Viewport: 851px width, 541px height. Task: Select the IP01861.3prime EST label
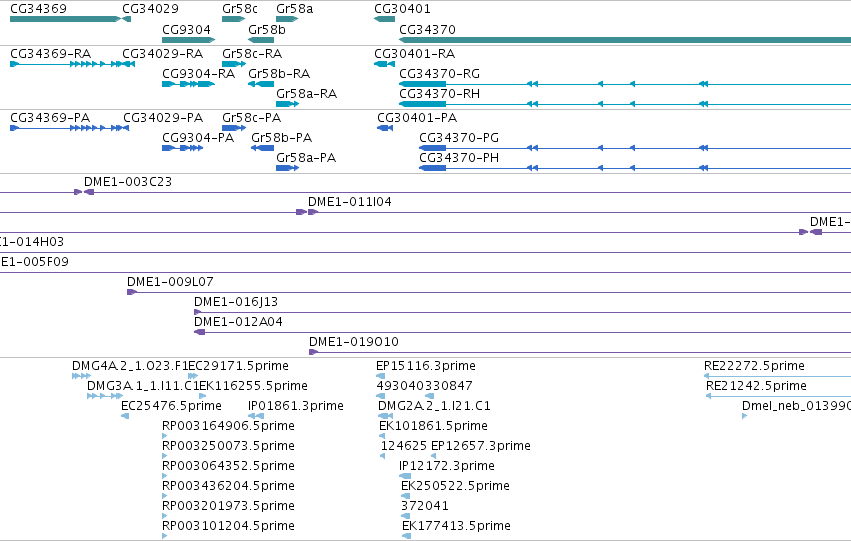tap(296, 406)
